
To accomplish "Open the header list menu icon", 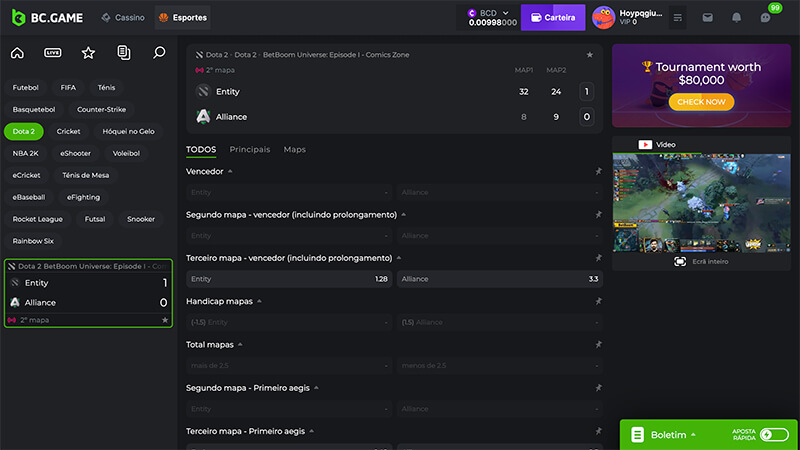I will 678,18.
